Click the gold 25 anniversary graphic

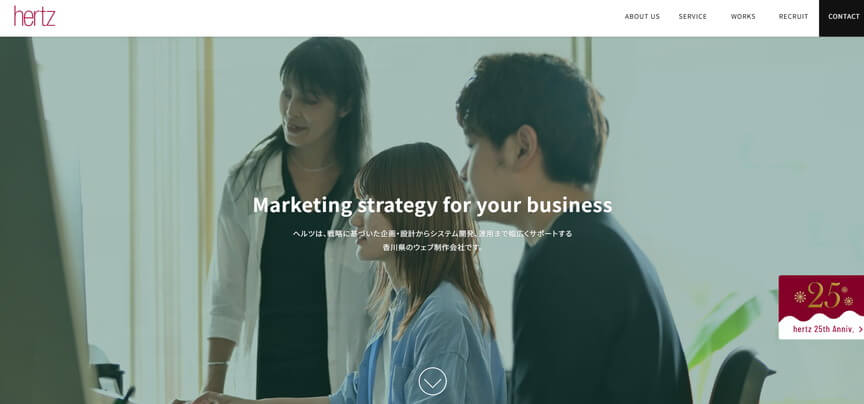coord(824,296)
